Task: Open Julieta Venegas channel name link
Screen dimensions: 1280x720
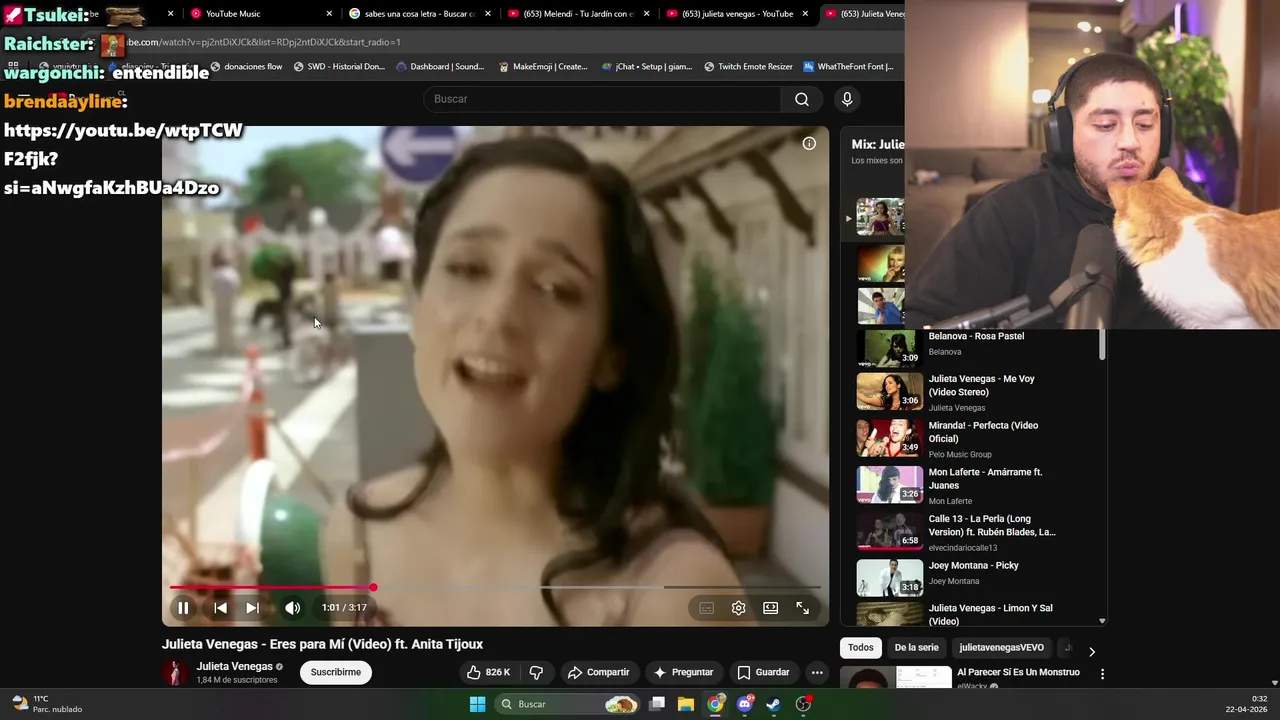Action: [234, 667]
